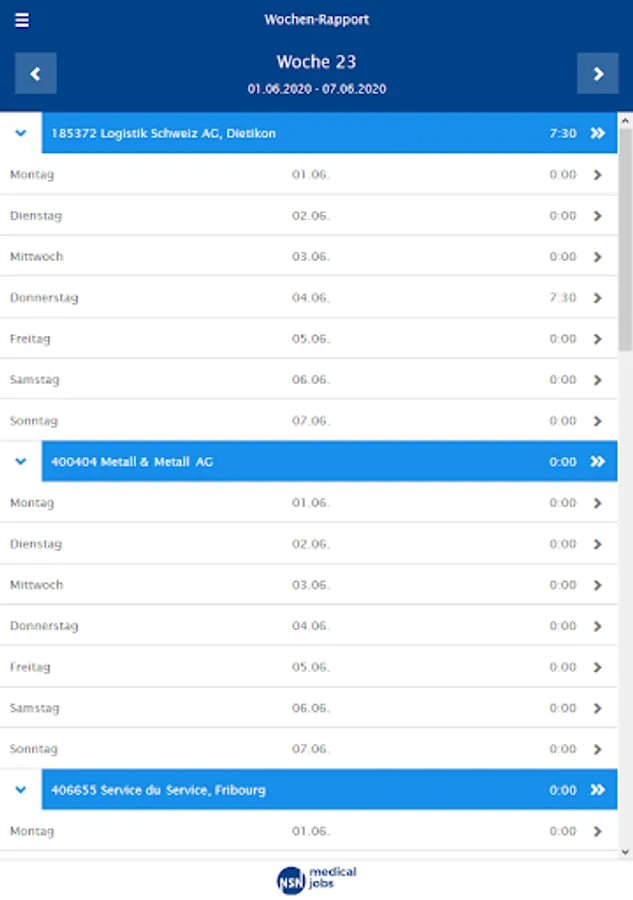
Task: Open double-arrow for Logistik Schweiz AG
Action: 598,133
